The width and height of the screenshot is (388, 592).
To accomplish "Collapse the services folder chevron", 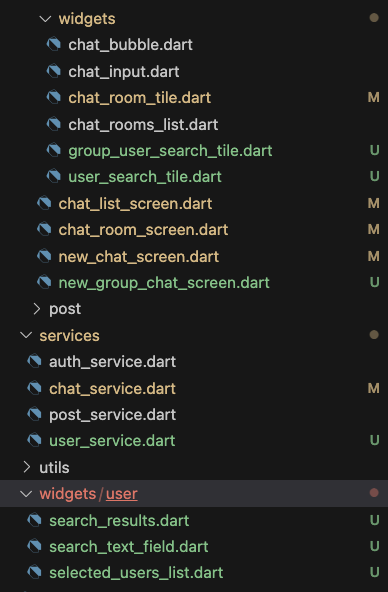I will [26, 335].
